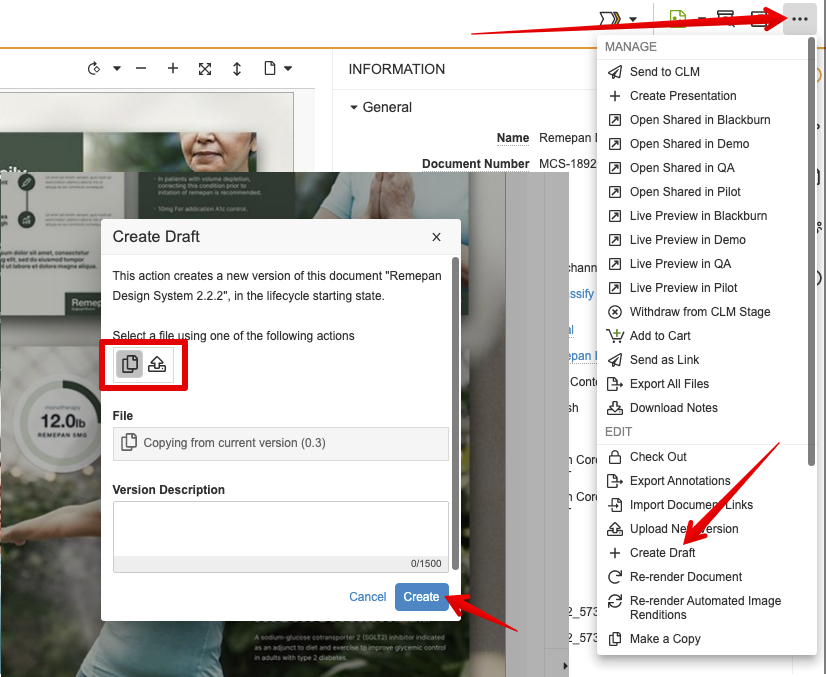Image resolution: width=826 pixels, height=677 pixels.
Task: Choose Create Draft from the menu
Action: (662, 553)
